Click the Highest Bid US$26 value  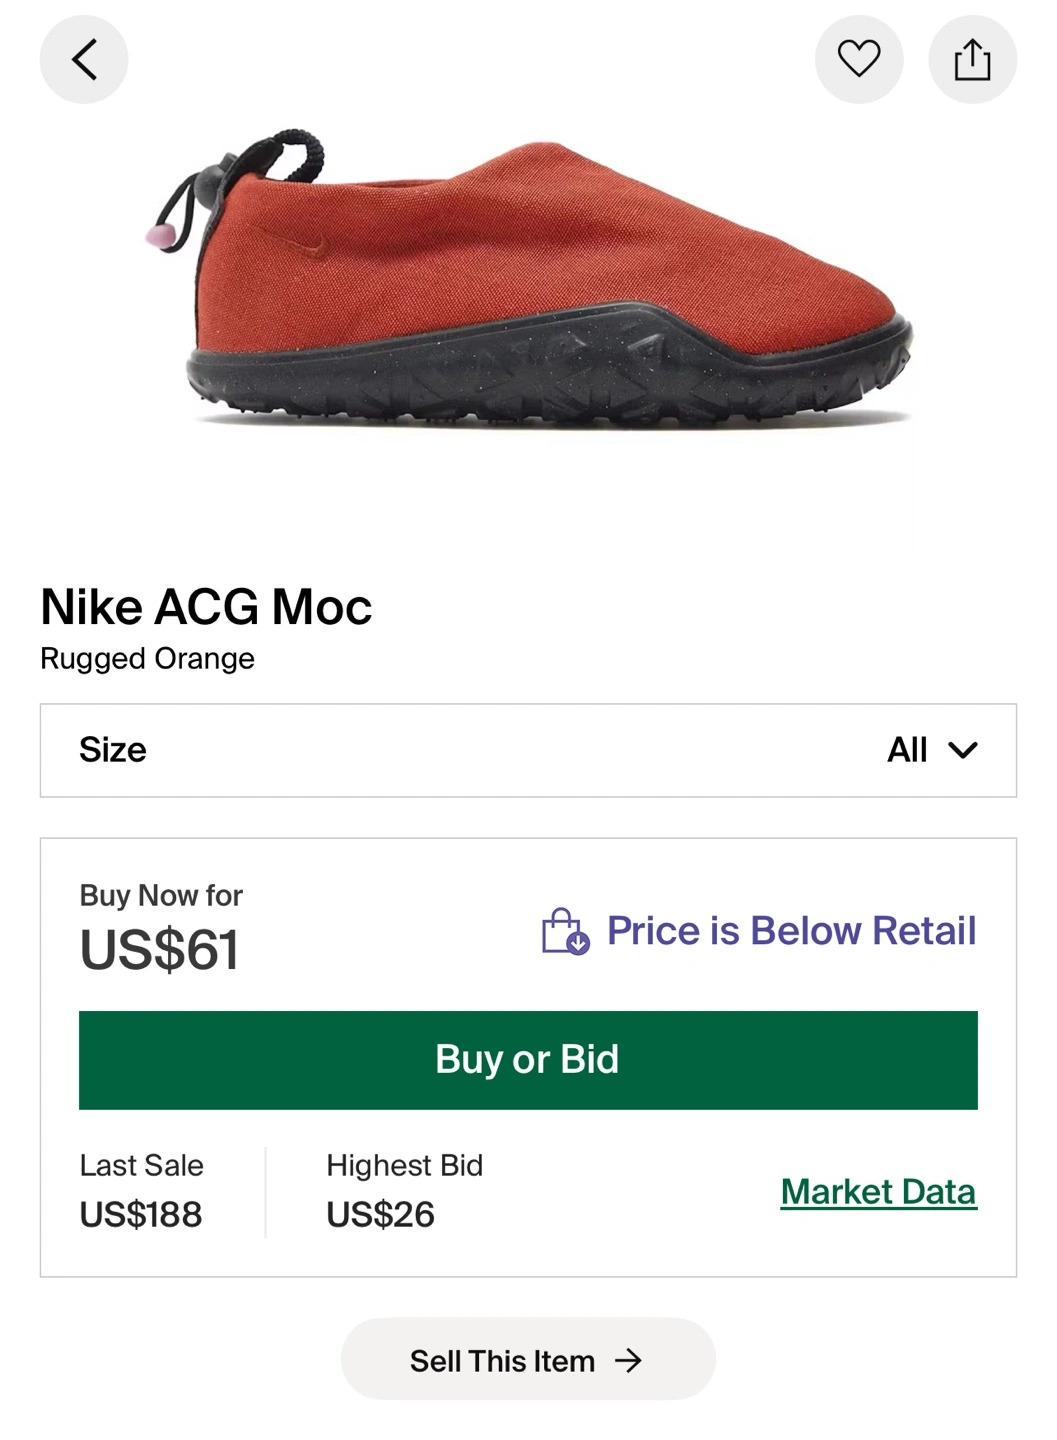click(380, 1214)
